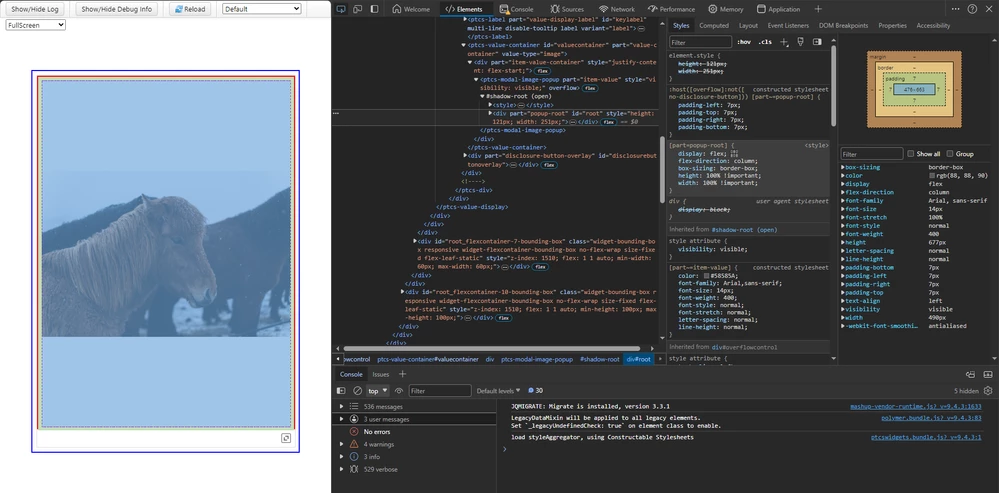
Task: Activate the inspect element picker icon
Action: pyautogui.click(x=341, y=9)
